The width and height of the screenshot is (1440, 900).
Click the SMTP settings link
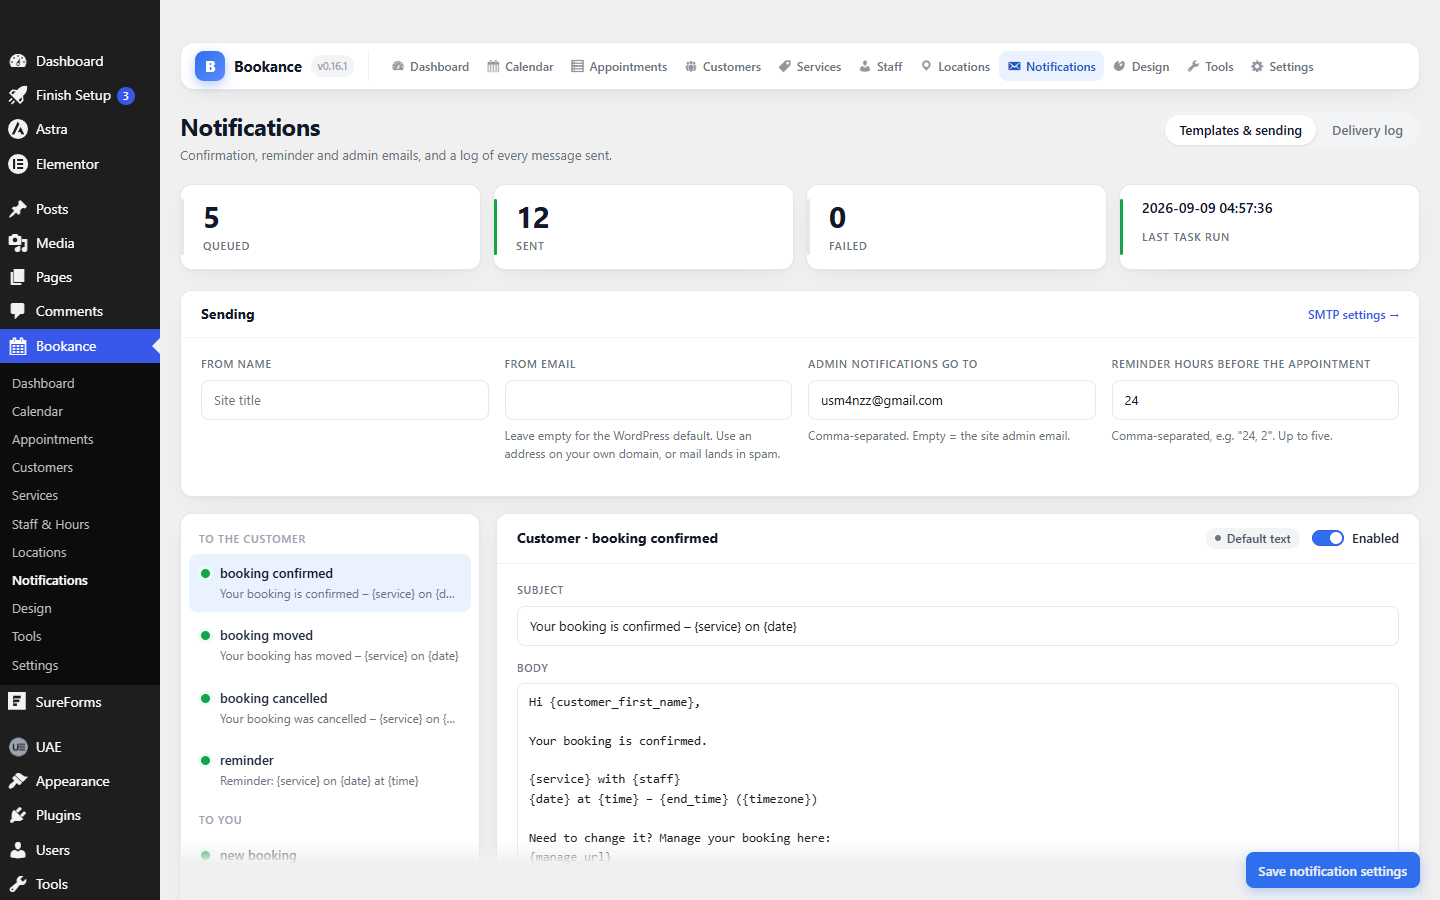(1353, 314)
